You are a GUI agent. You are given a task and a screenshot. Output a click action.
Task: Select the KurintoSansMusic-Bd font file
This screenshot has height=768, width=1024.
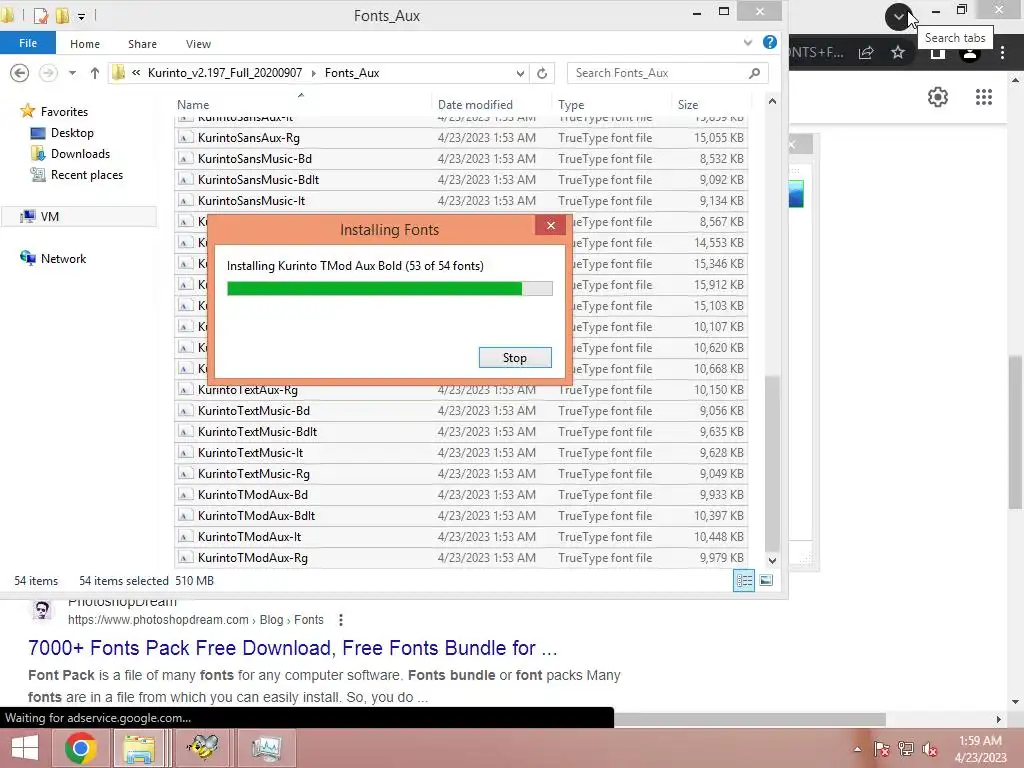coord(461,159)
